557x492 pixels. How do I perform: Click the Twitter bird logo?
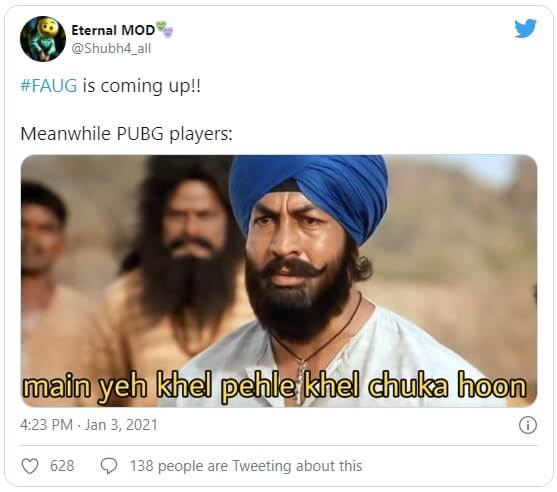525,28
